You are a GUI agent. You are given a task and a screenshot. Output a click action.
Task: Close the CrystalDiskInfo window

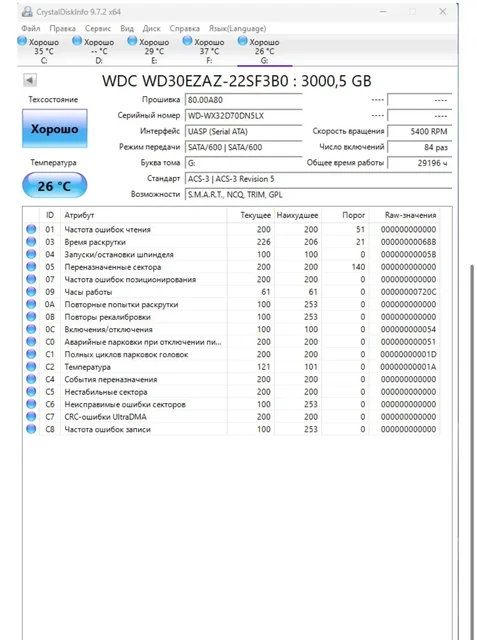443,11
